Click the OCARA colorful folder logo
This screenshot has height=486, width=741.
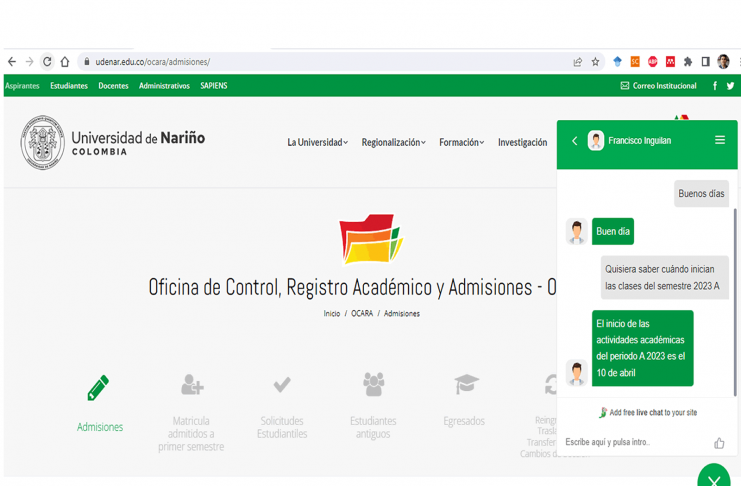click(371, 239)
